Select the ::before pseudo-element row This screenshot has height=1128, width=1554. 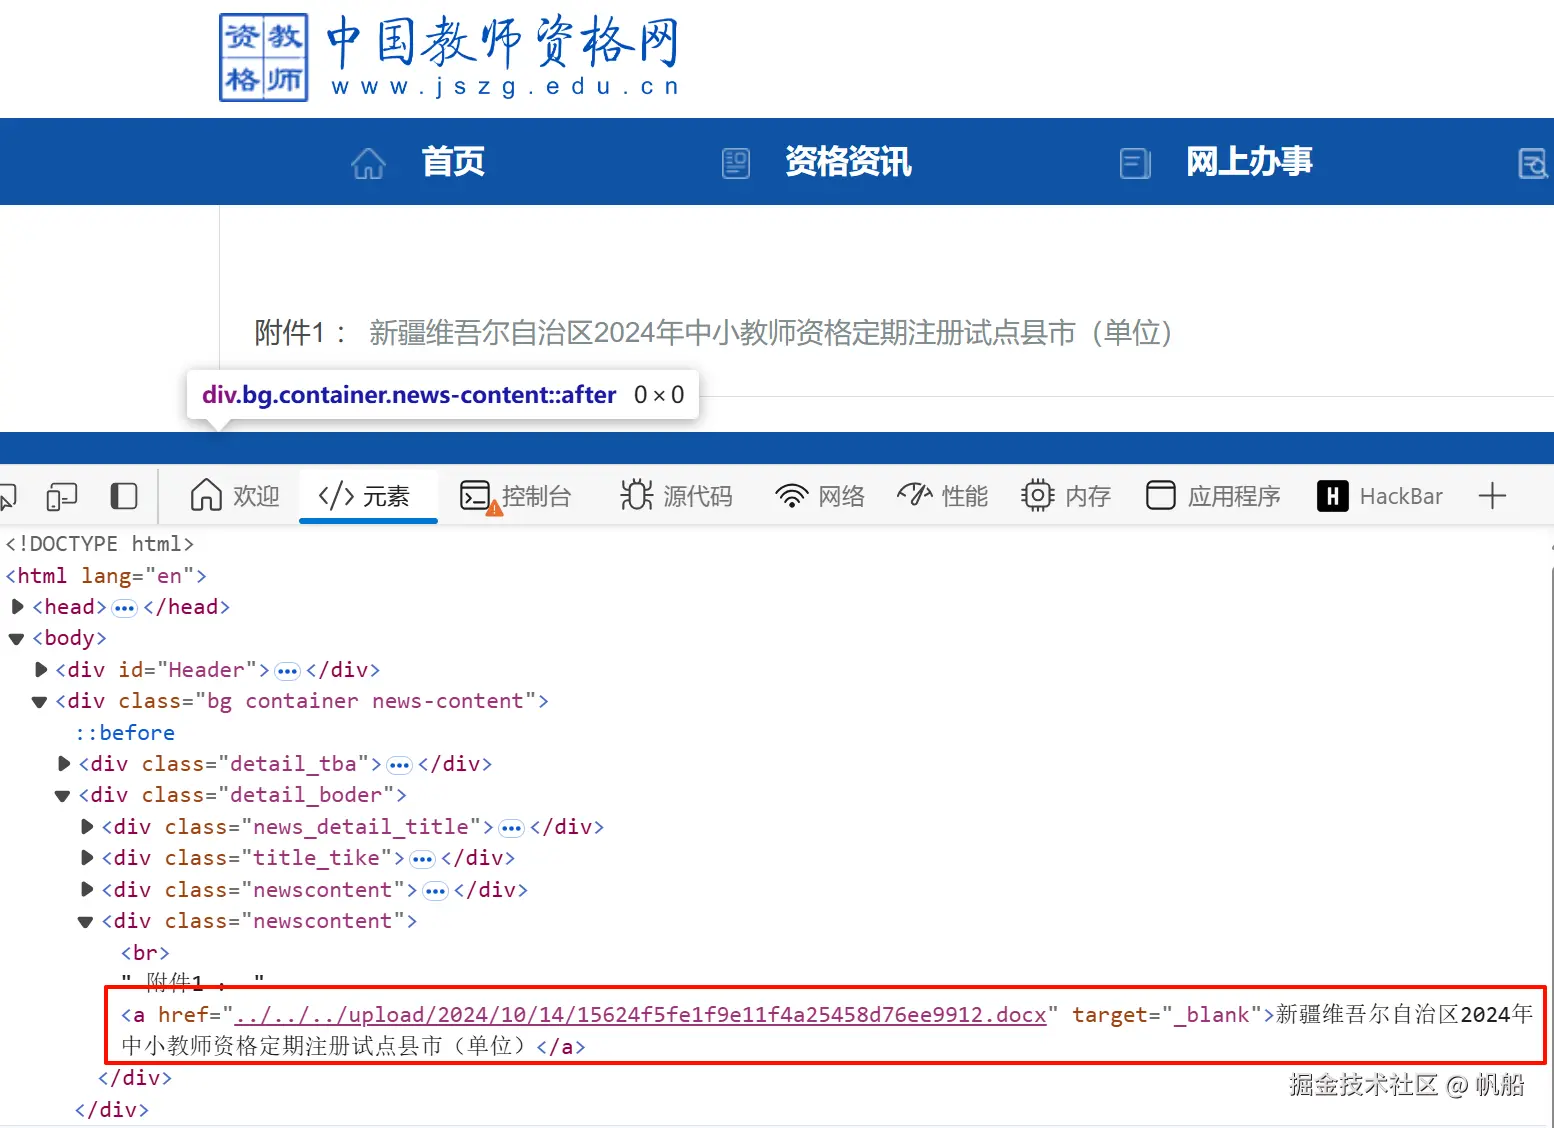point(125,733)
